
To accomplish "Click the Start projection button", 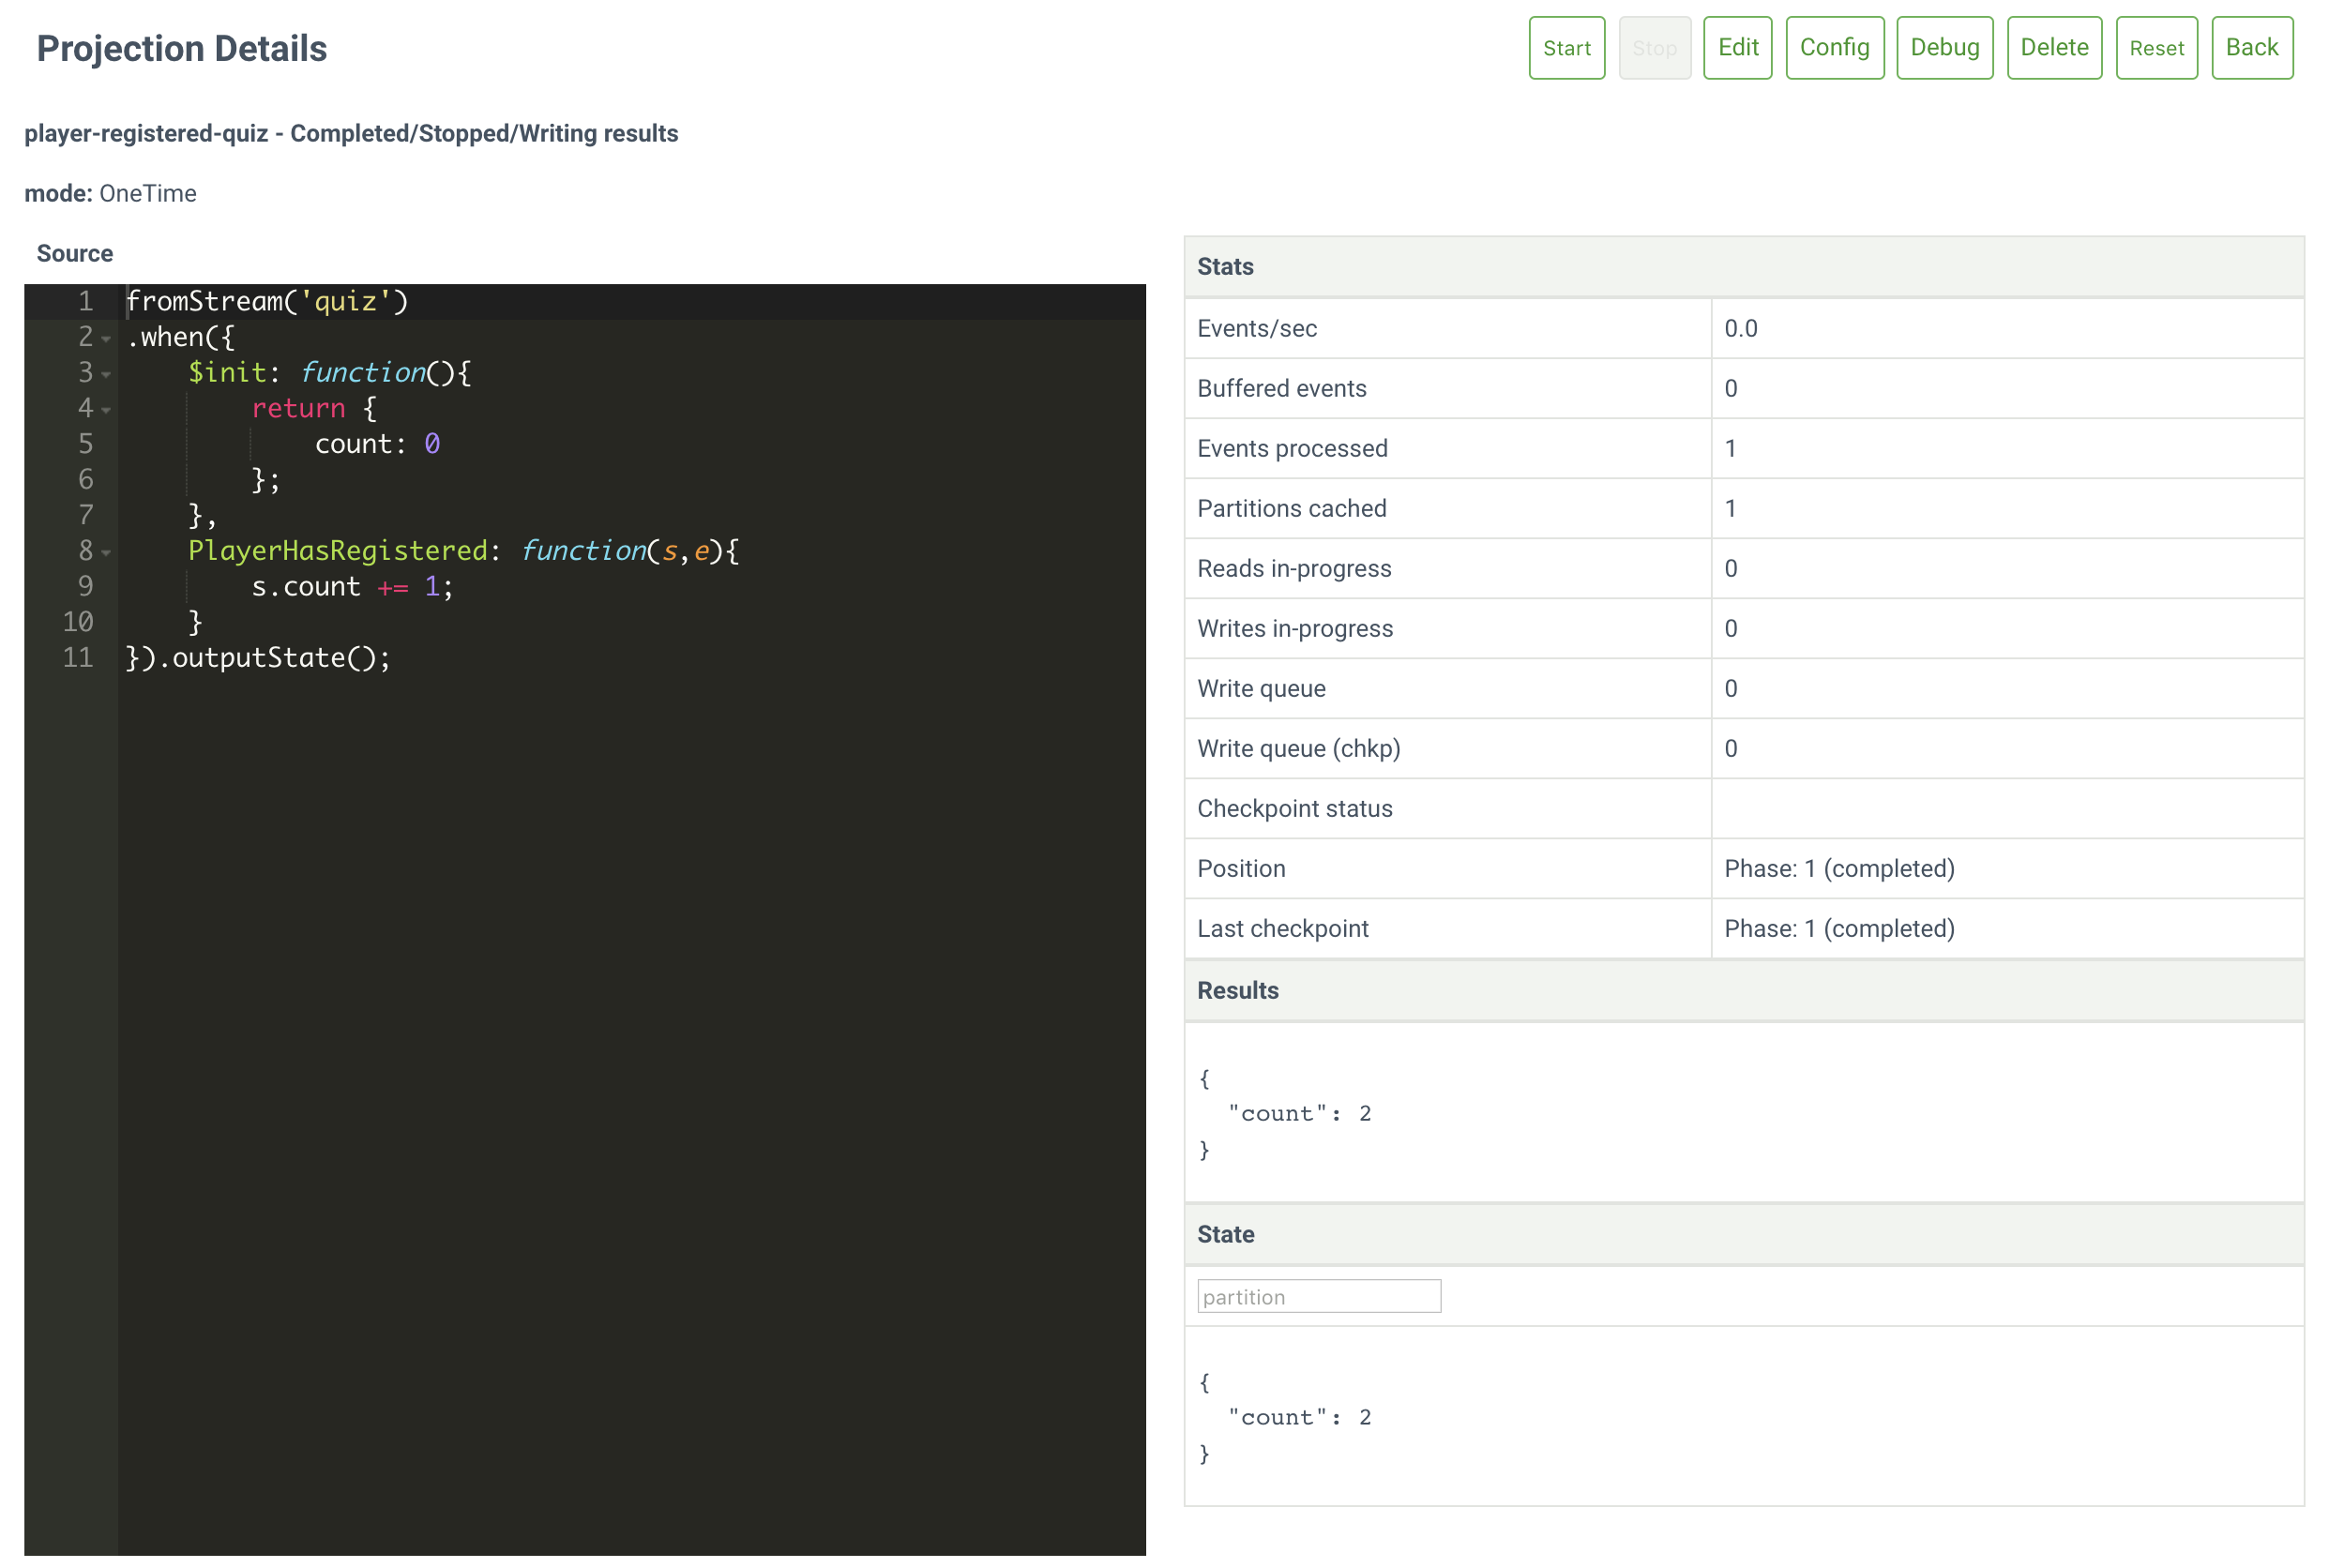I will (x=1566, y=48).
